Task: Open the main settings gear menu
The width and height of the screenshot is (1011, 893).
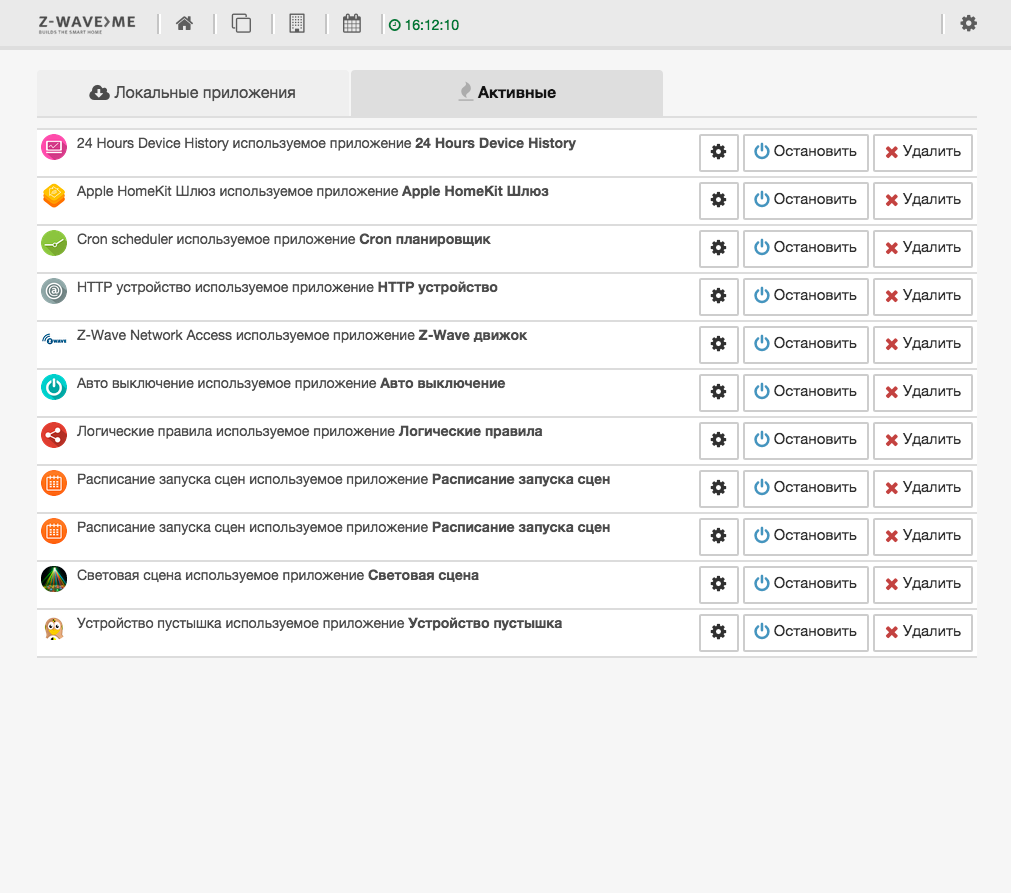Action: (968, 24)
